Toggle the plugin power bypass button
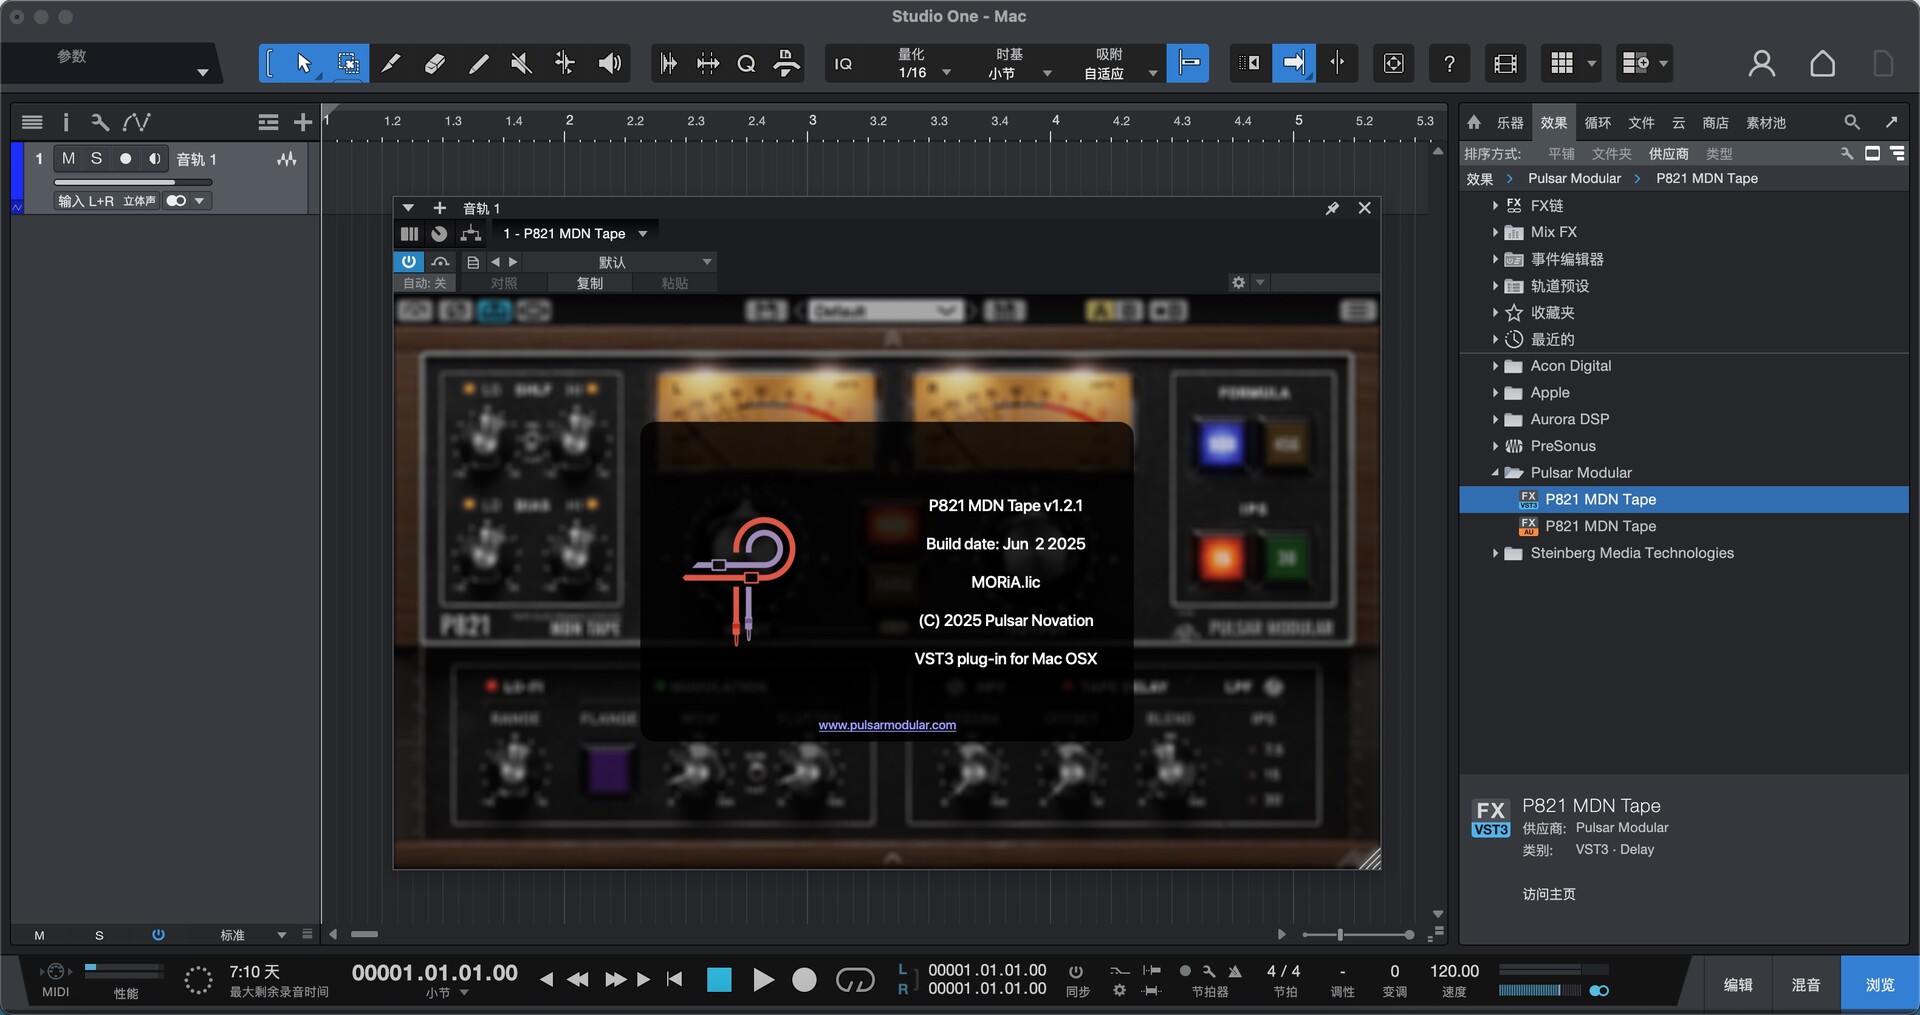This screenshot has width=1920, height=1015. 409,262
